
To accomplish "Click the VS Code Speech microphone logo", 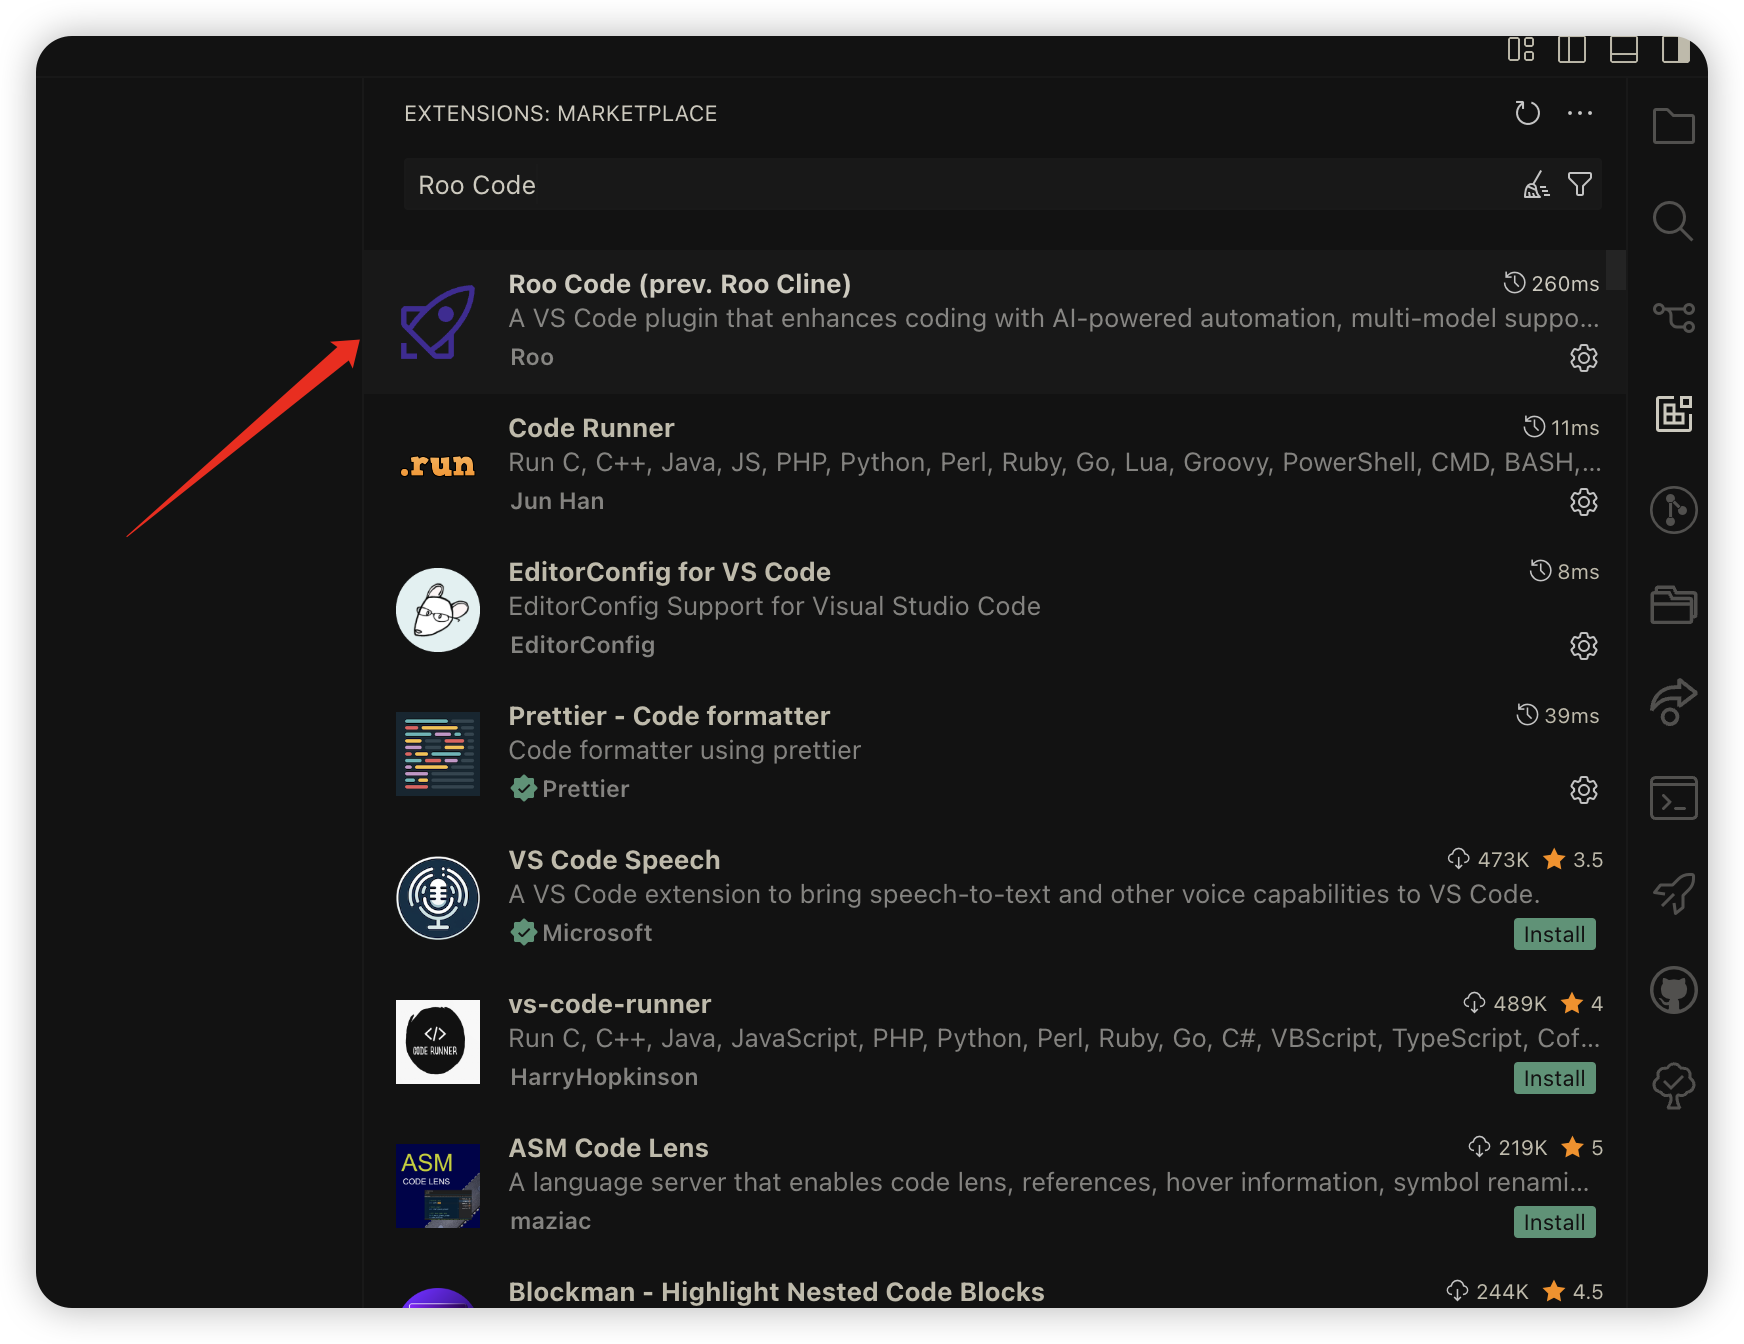I will click(x=438, y=898).
